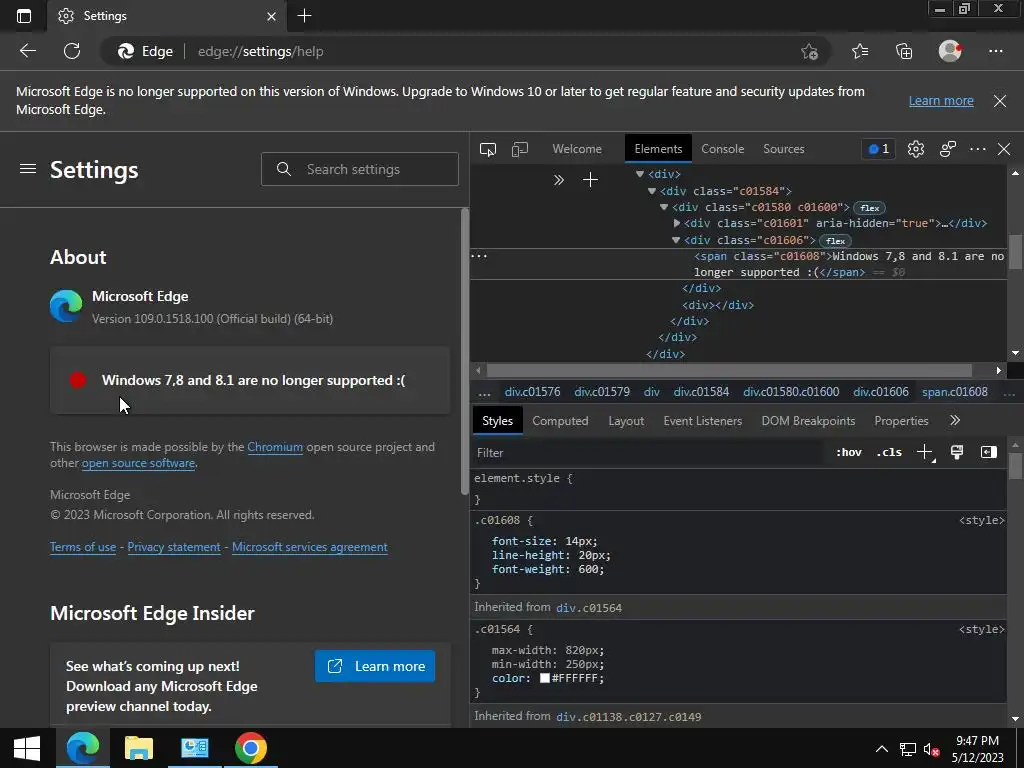
Task: Expand the div class c01601 node
Action: click(x=677, y=223)
